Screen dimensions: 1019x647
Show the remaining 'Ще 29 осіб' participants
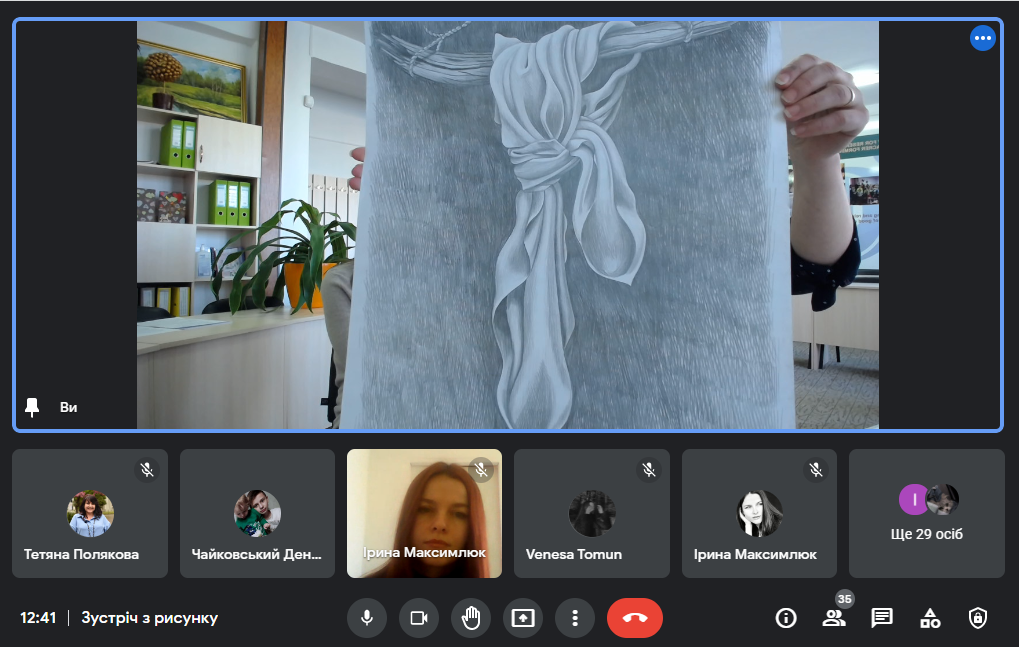pyautogui.click(x=927, y=513)
